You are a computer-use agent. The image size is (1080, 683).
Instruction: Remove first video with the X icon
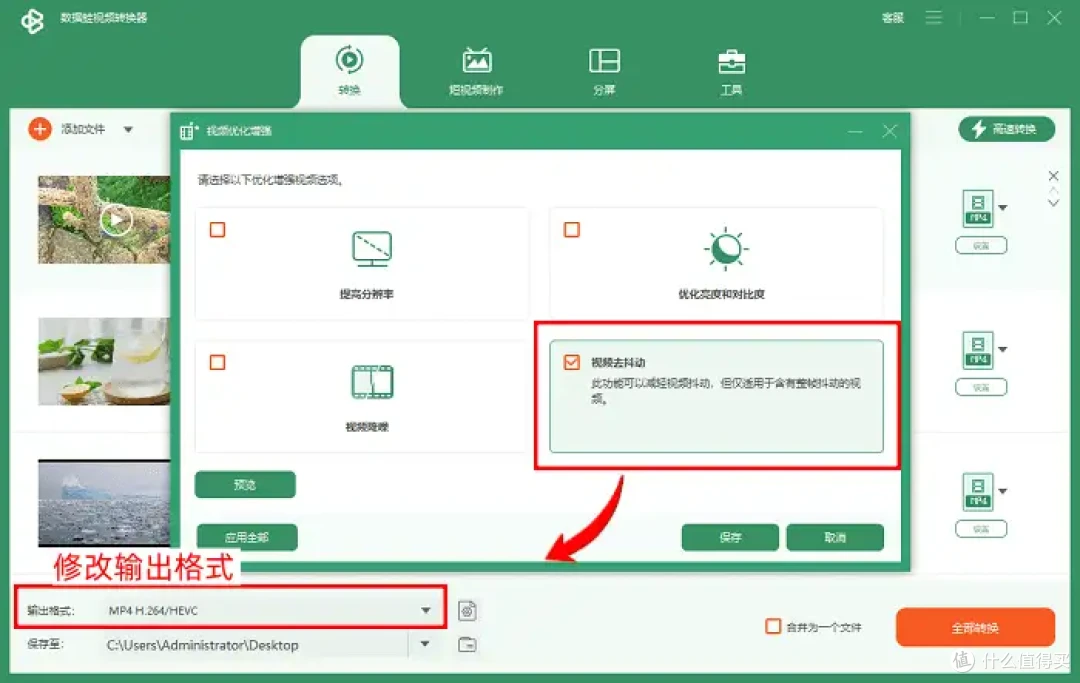pyautogui.click(x=1053, y=176)
